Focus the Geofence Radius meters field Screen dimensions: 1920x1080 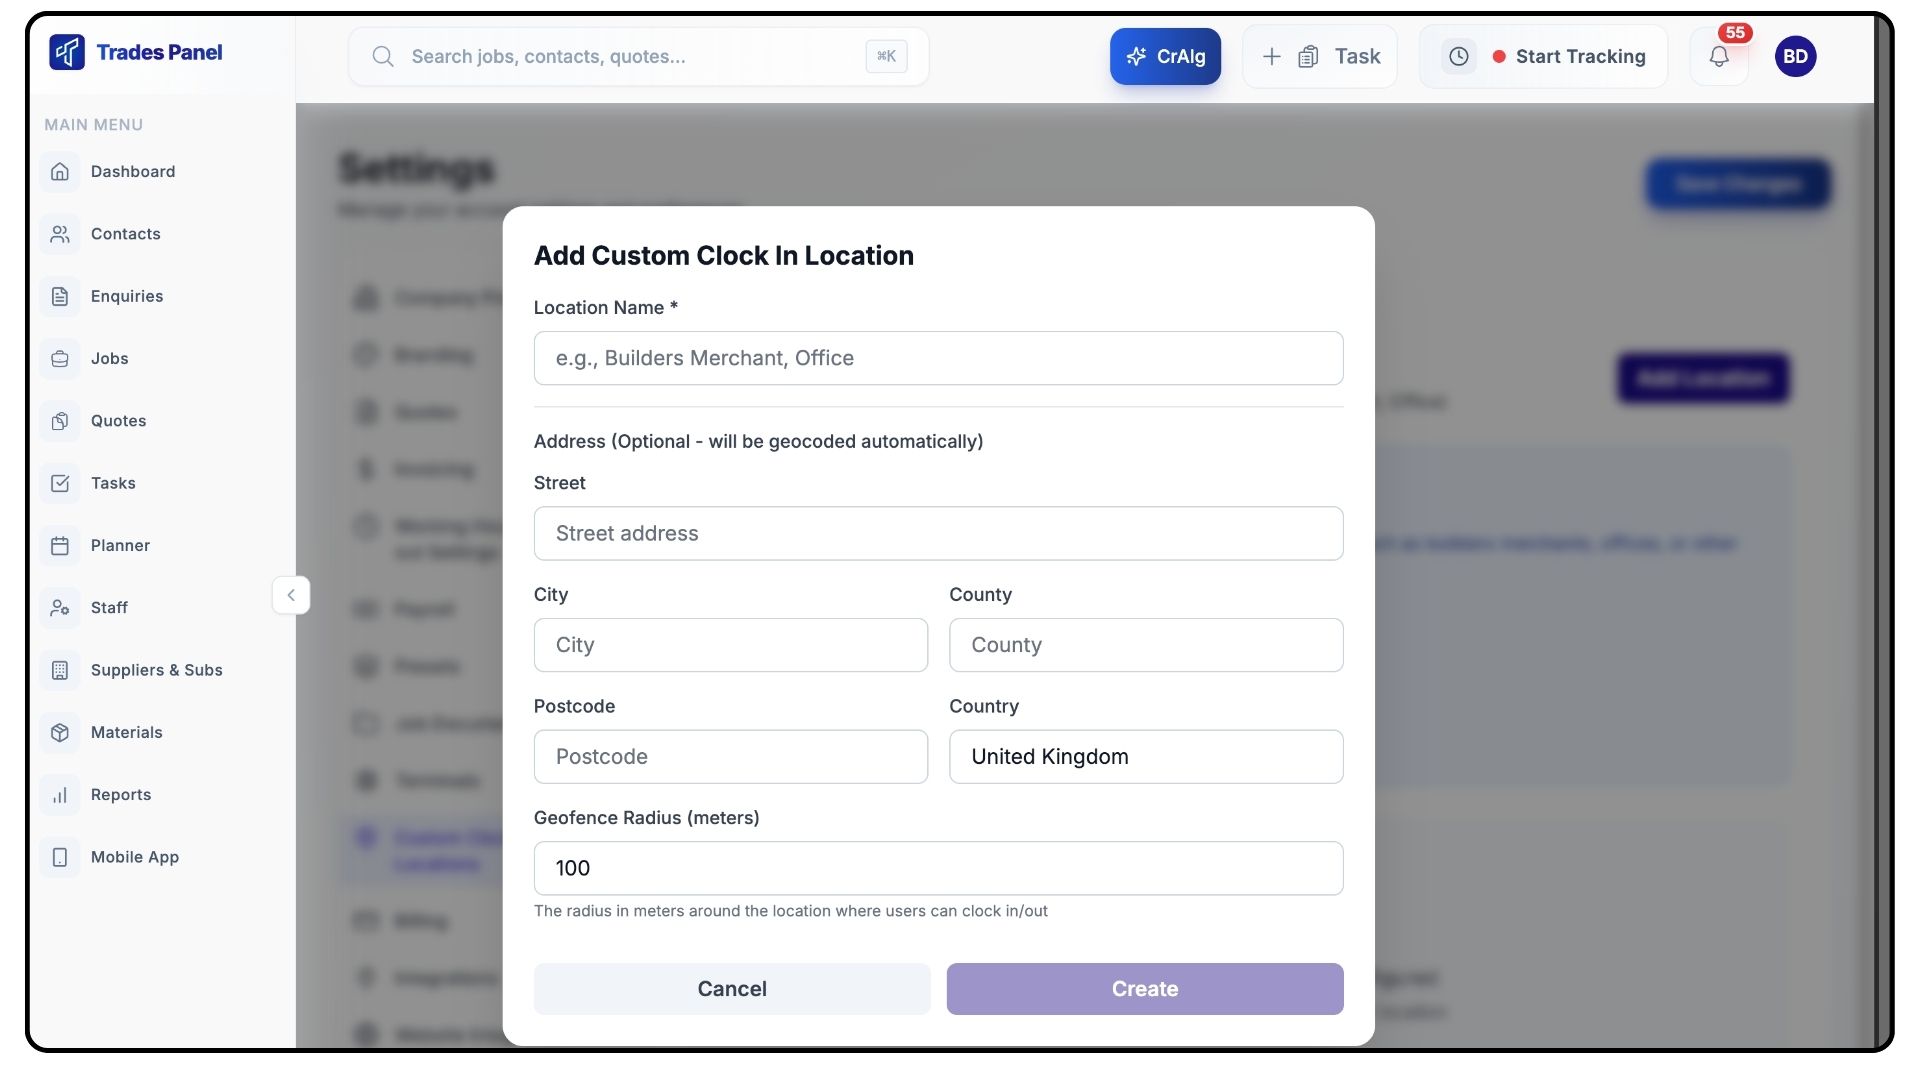(x=938, y=868)
